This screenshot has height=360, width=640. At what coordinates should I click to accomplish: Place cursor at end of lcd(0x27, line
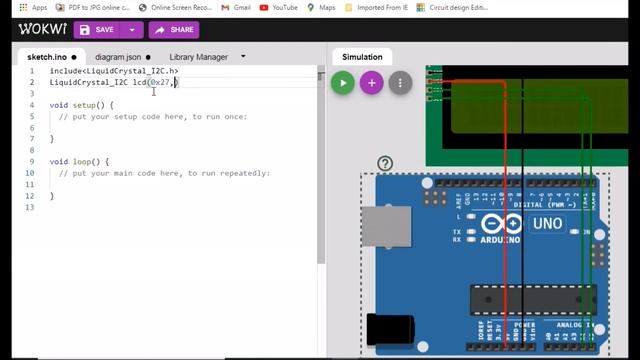(176, 82)
